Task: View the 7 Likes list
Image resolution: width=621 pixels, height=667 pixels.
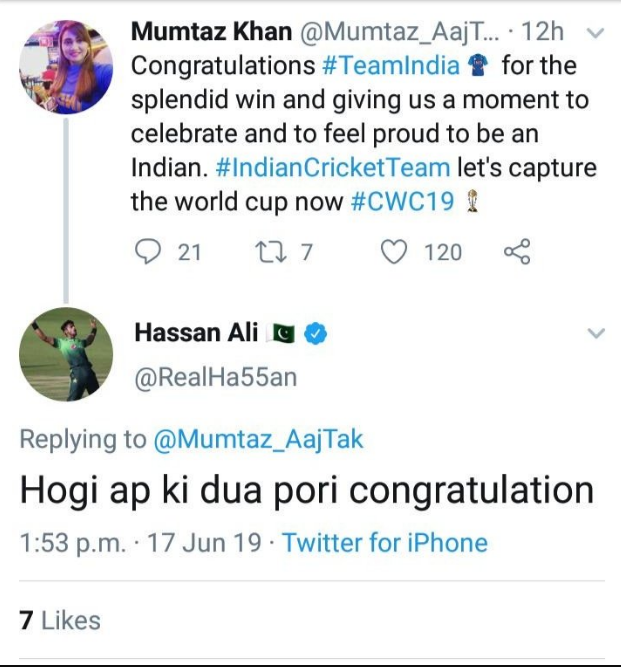Action: coord(60,620)
